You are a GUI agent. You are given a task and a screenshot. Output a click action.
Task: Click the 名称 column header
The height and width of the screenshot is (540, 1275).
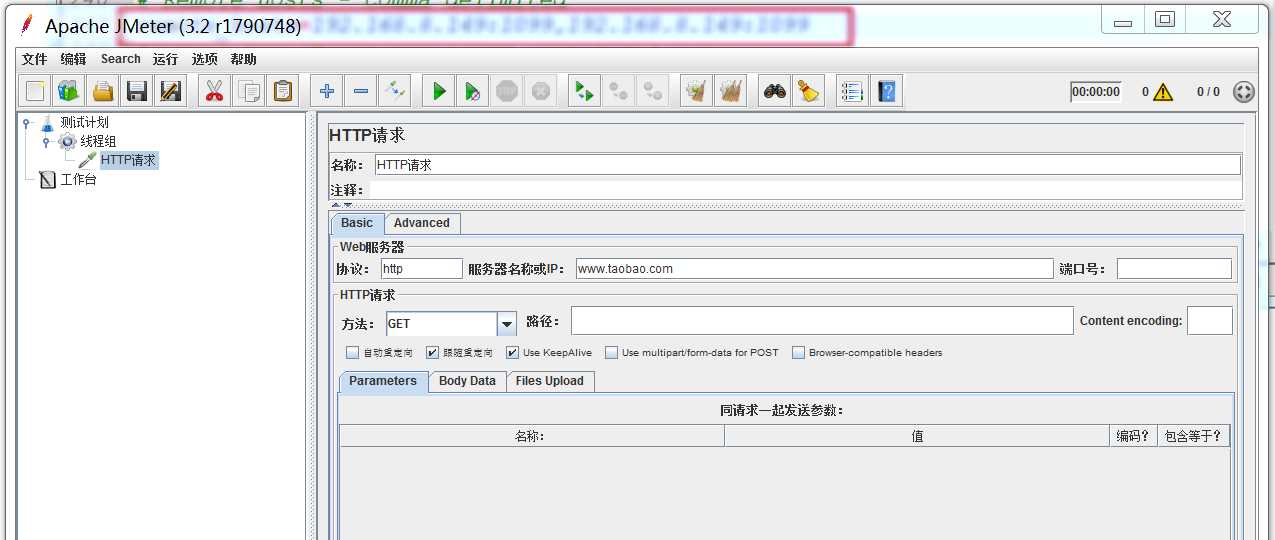click(531, 436)
